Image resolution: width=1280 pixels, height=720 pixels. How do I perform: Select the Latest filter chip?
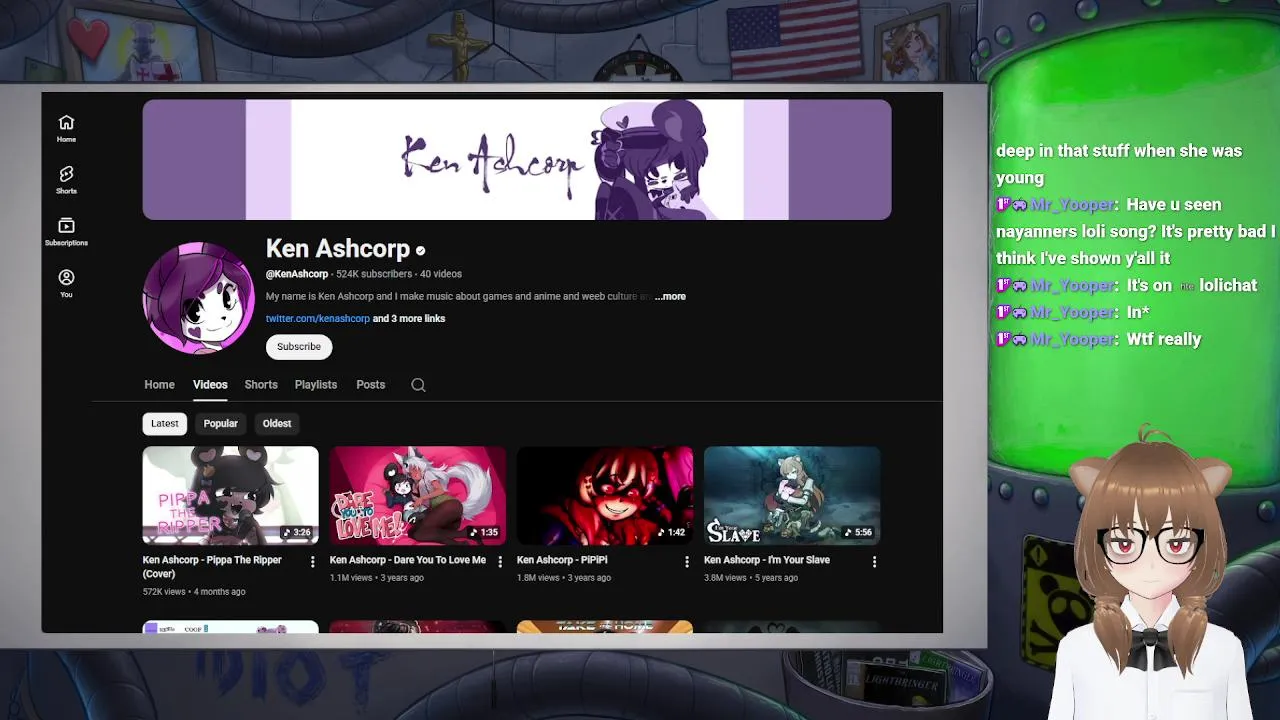point(165,423)
